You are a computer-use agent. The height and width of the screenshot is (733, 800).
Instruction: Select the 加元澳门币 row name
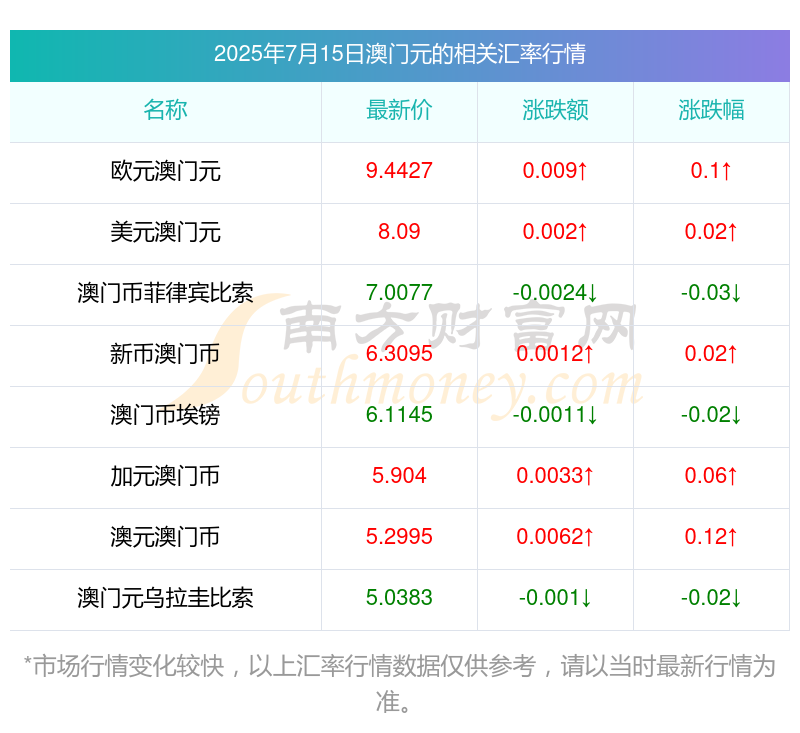click(165, 476)
